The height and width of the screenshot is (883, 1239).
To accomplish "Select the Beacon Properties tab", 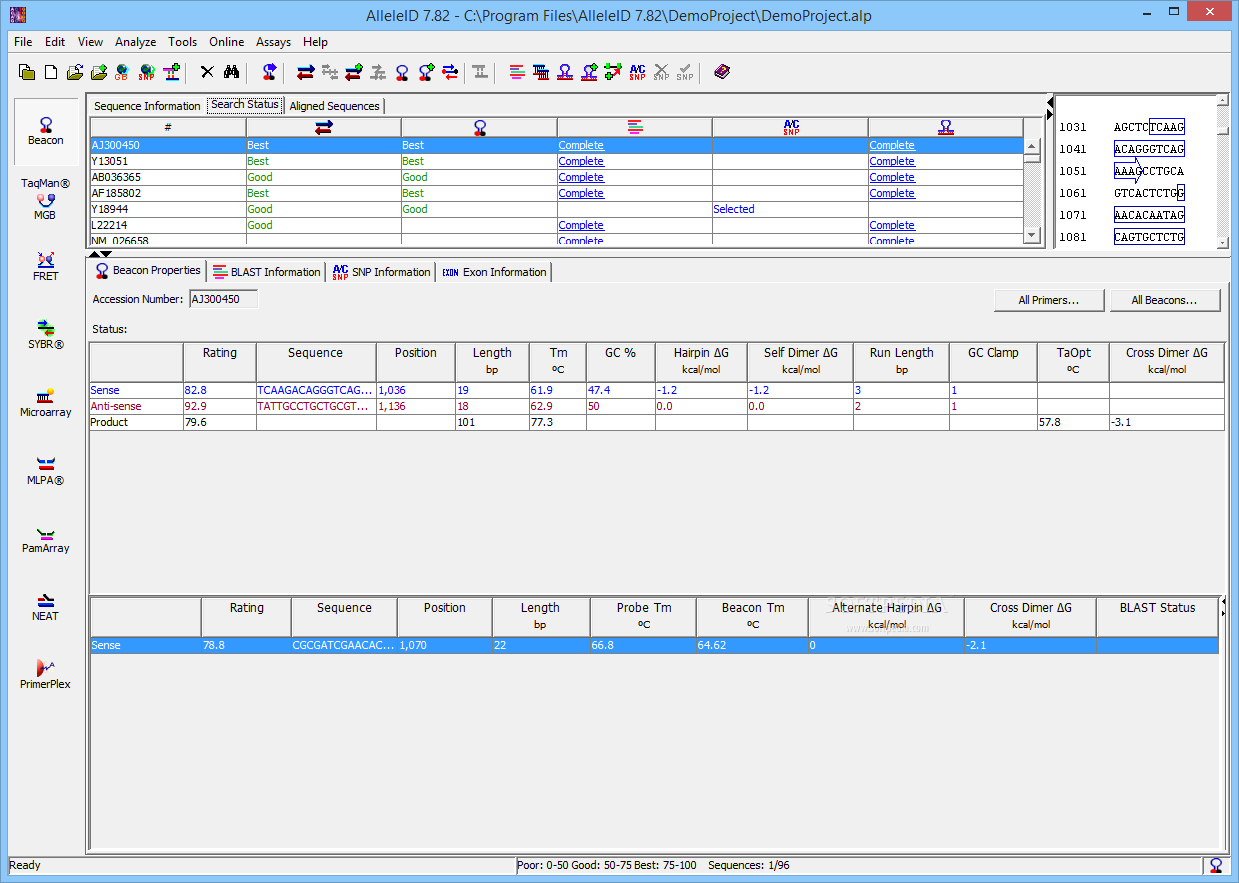I will tap(148, 270).
